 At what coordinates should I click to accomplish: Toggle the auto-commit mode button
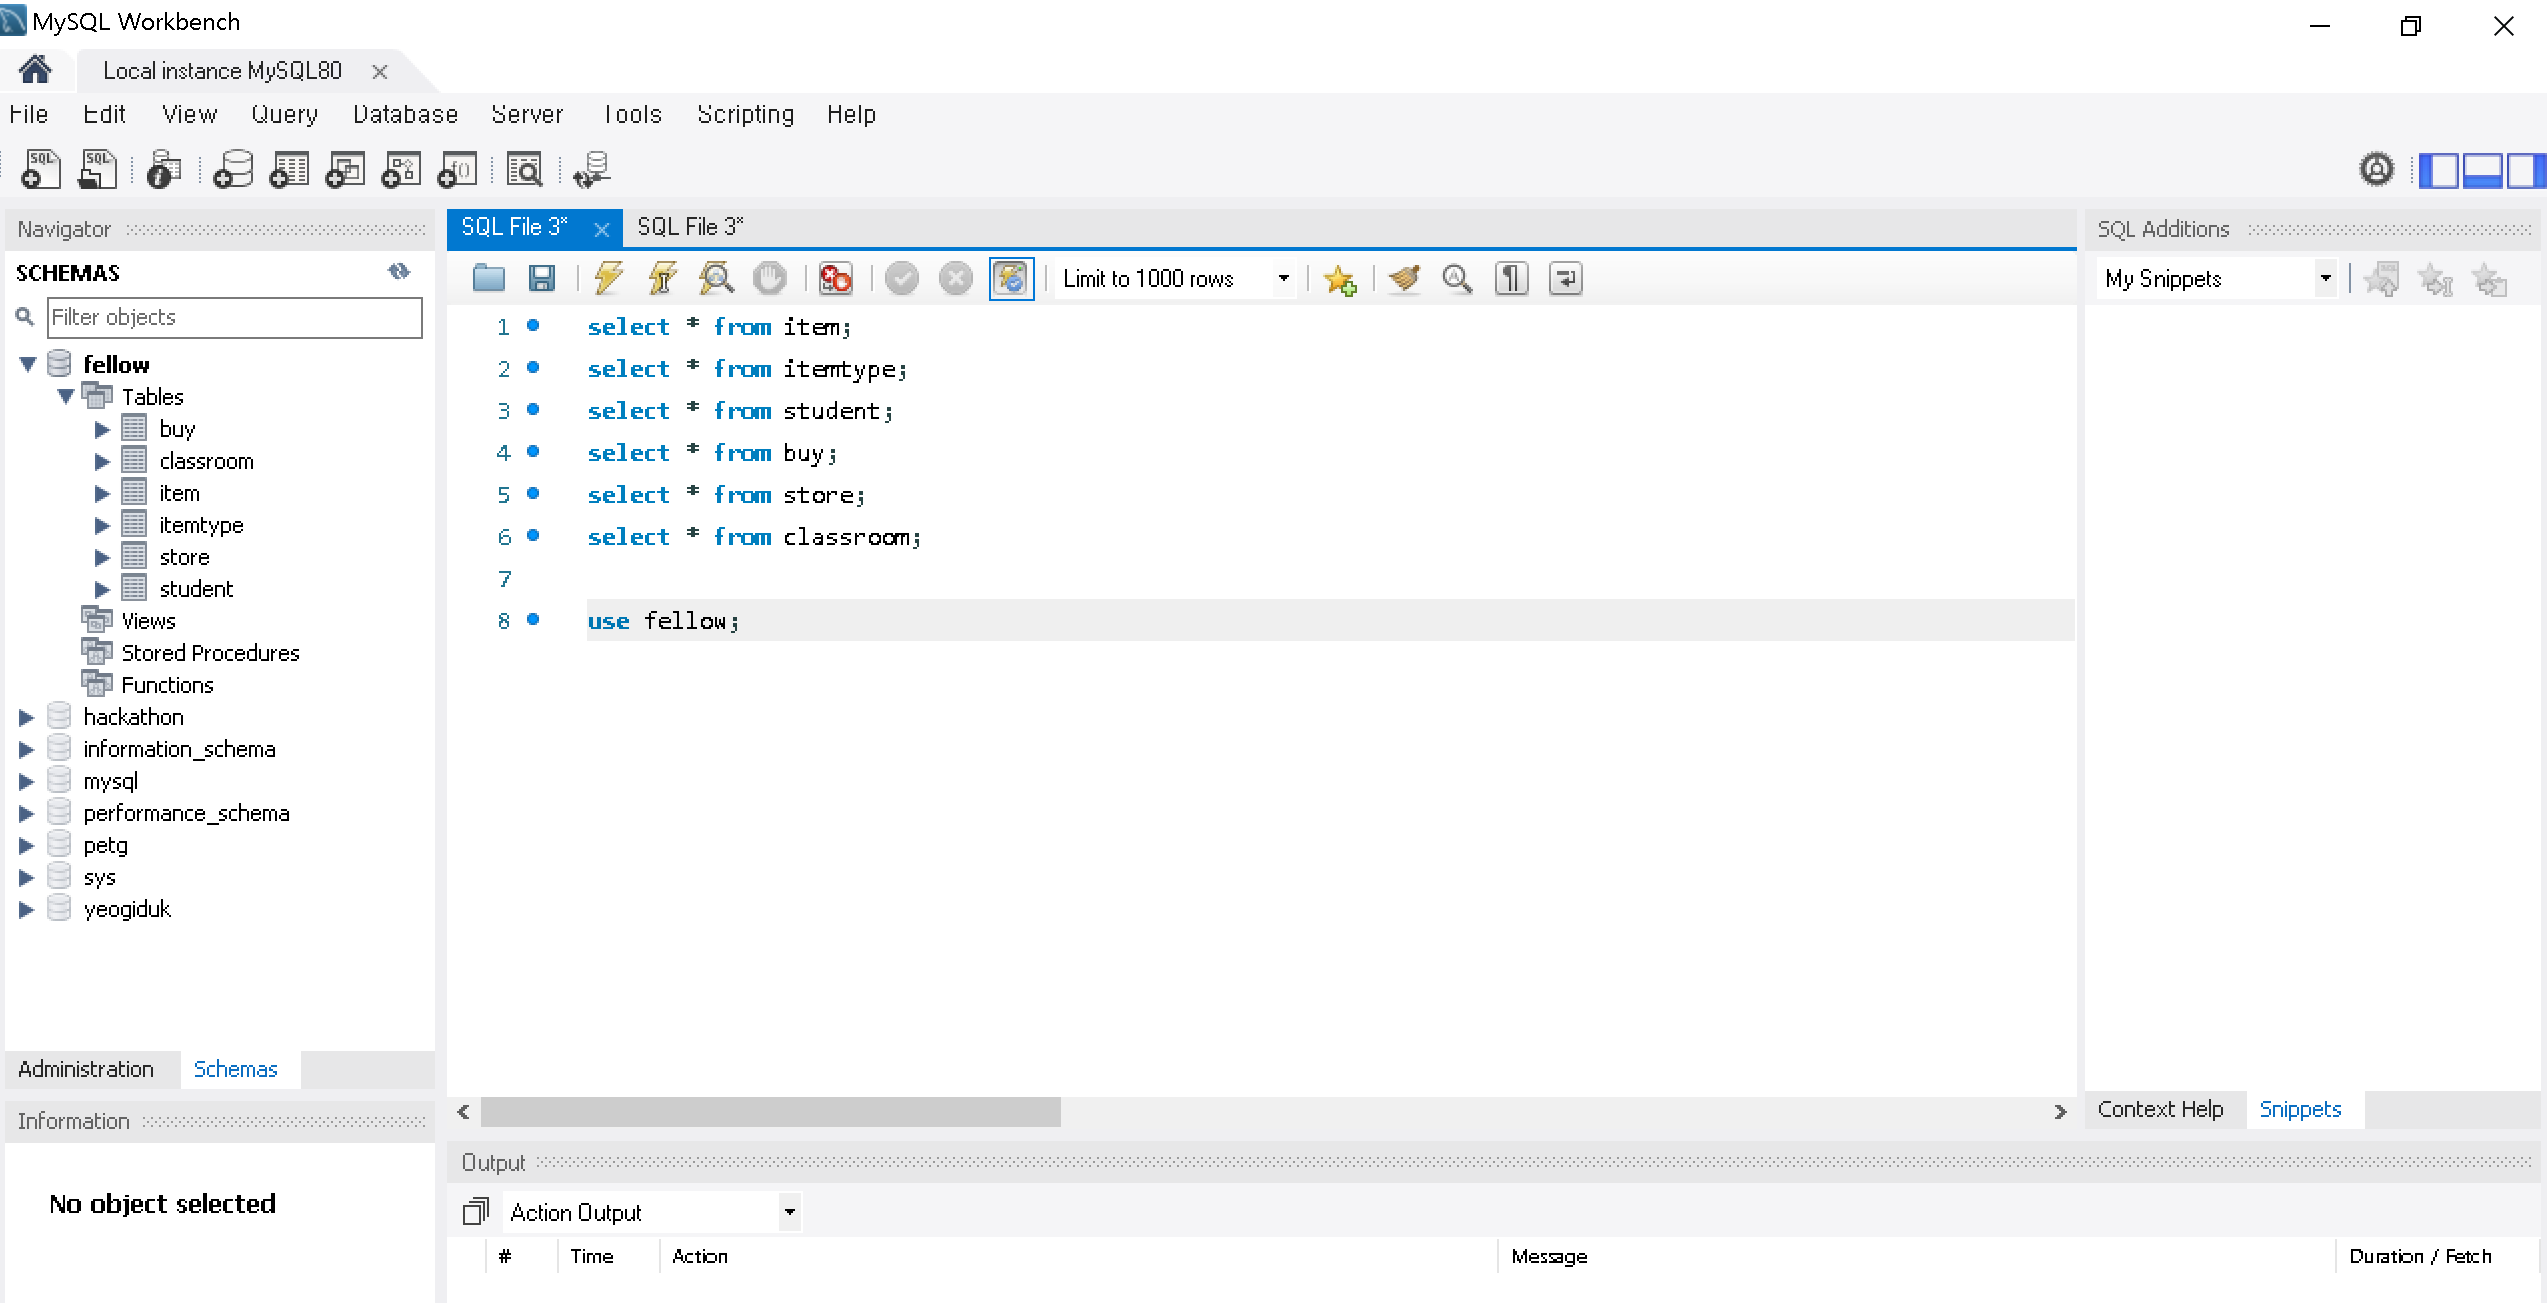click(x=1011, y=278)
